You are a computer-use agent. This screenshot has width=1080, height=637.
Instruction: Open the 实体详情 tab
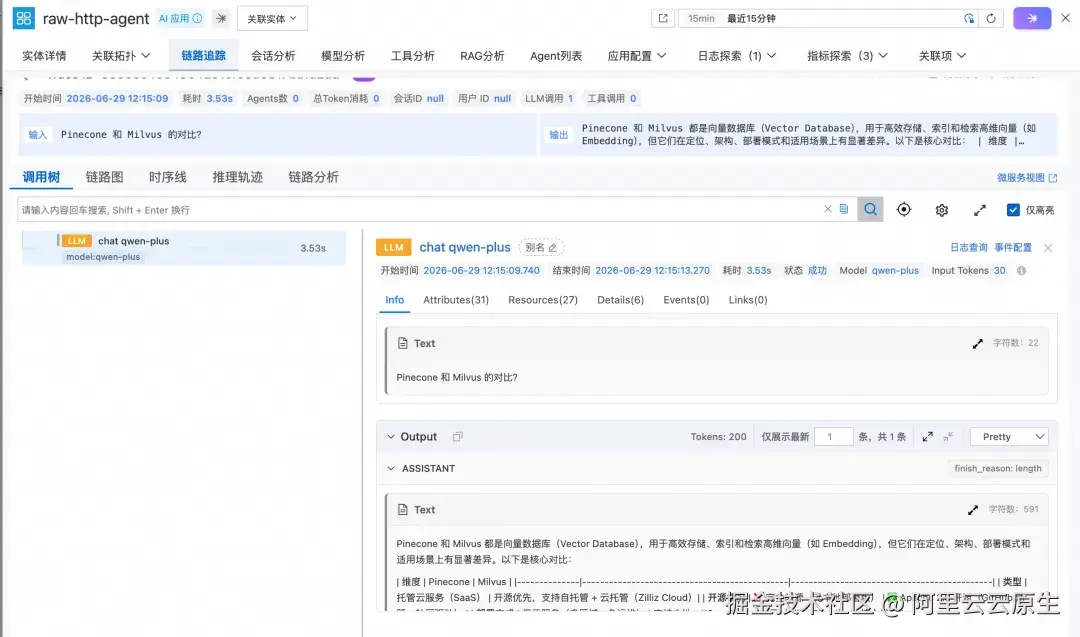pyautogui.click(x=44, y=56)
